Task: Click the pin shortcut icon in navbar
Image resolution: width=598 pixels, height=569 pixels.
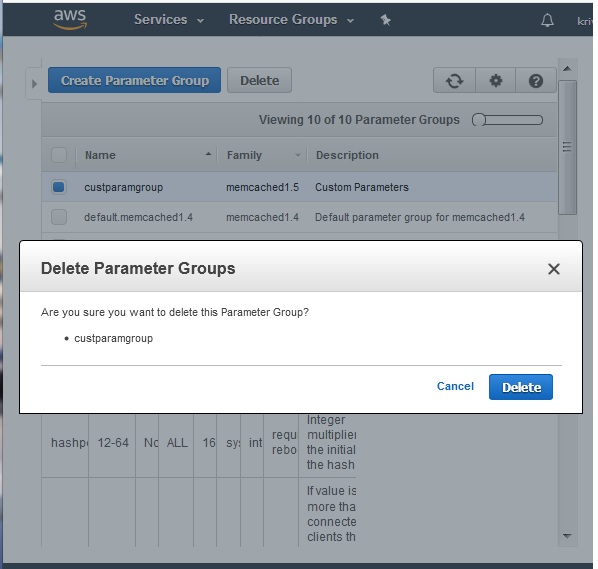Action: coord(386,20)
